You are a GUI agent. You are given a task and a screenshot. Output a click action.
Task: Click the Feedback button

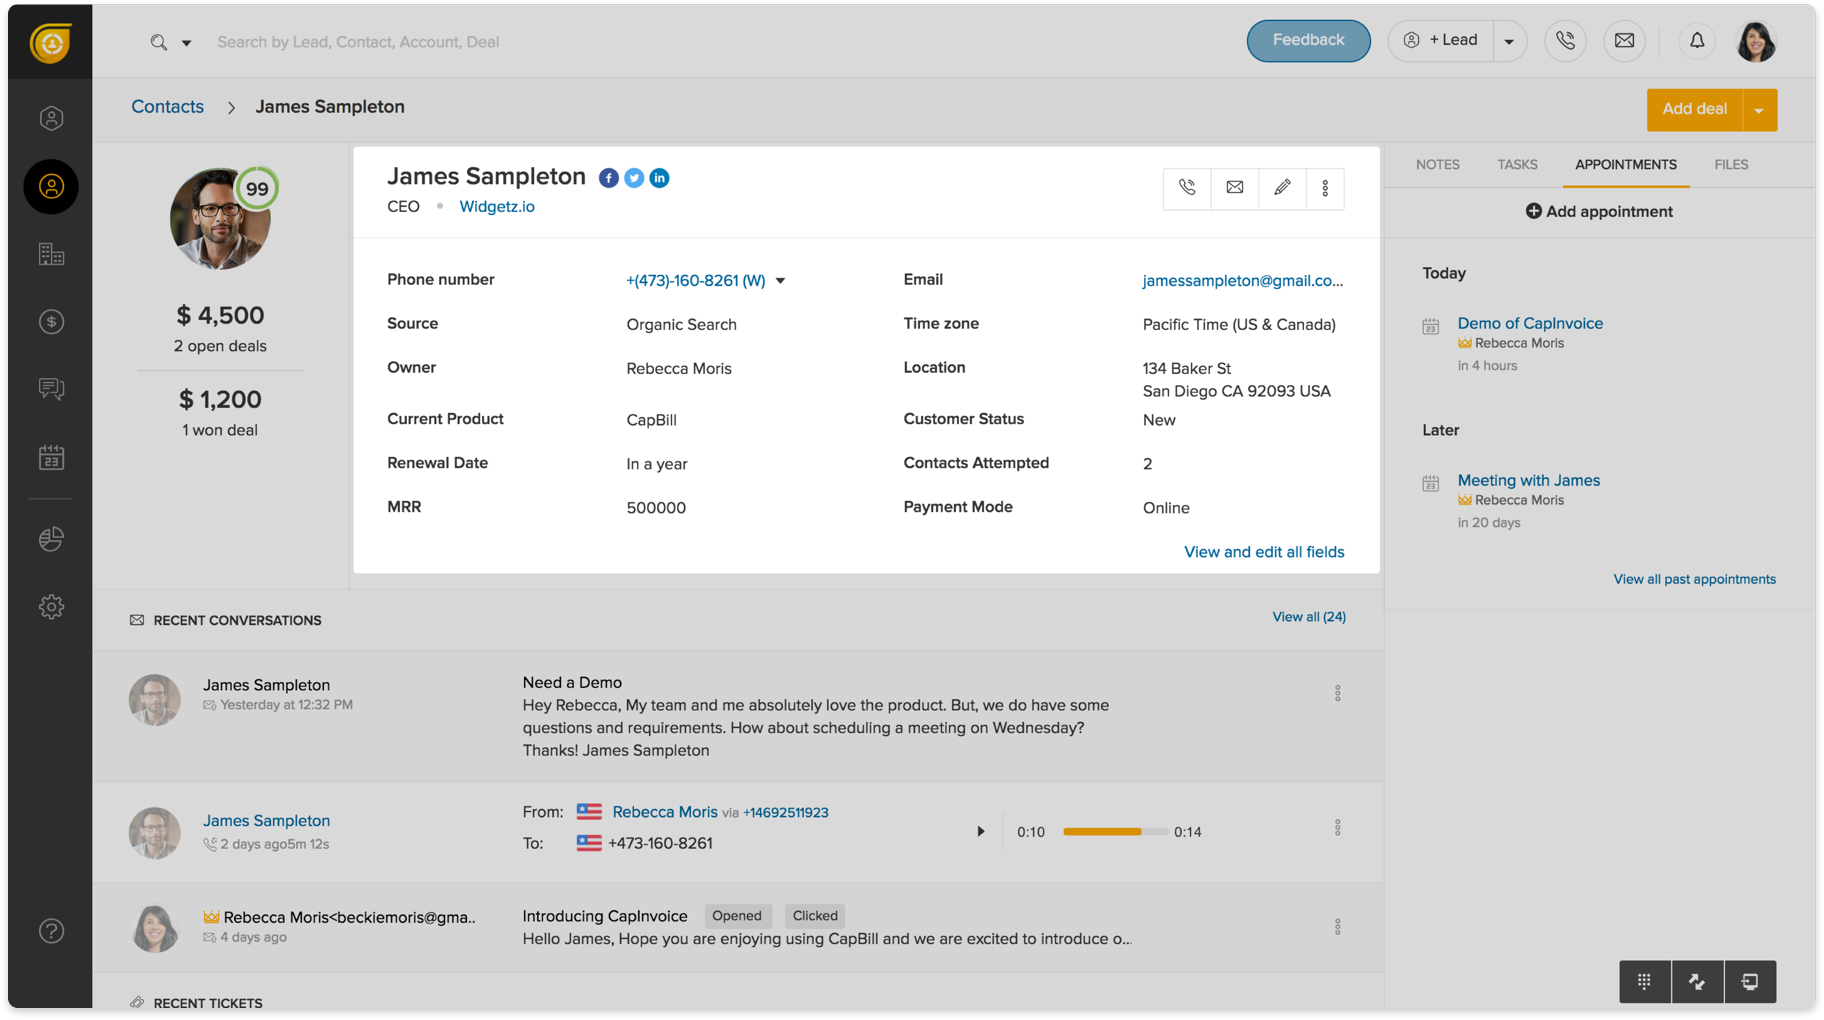point(1308,41)
